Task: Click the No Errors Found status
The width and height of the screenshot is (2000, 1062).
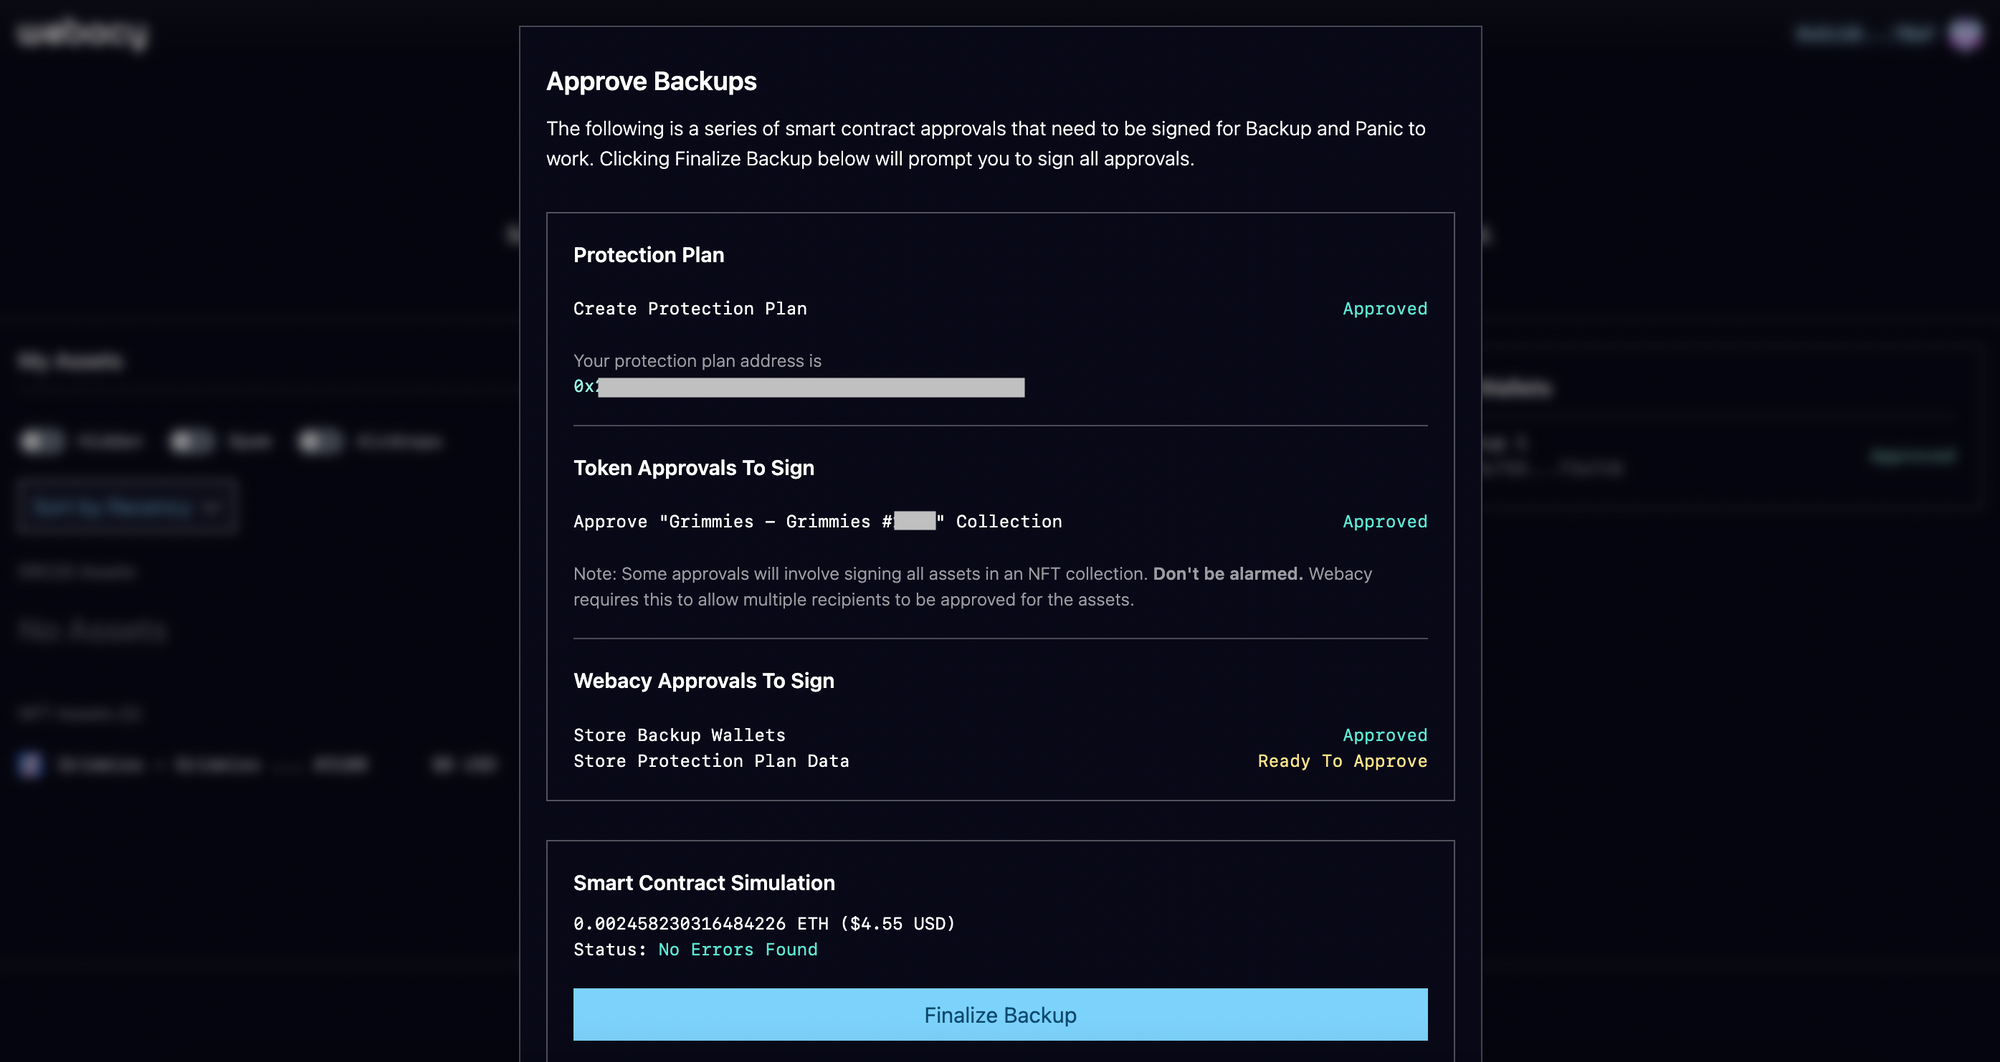Action: tap(738, 950)
